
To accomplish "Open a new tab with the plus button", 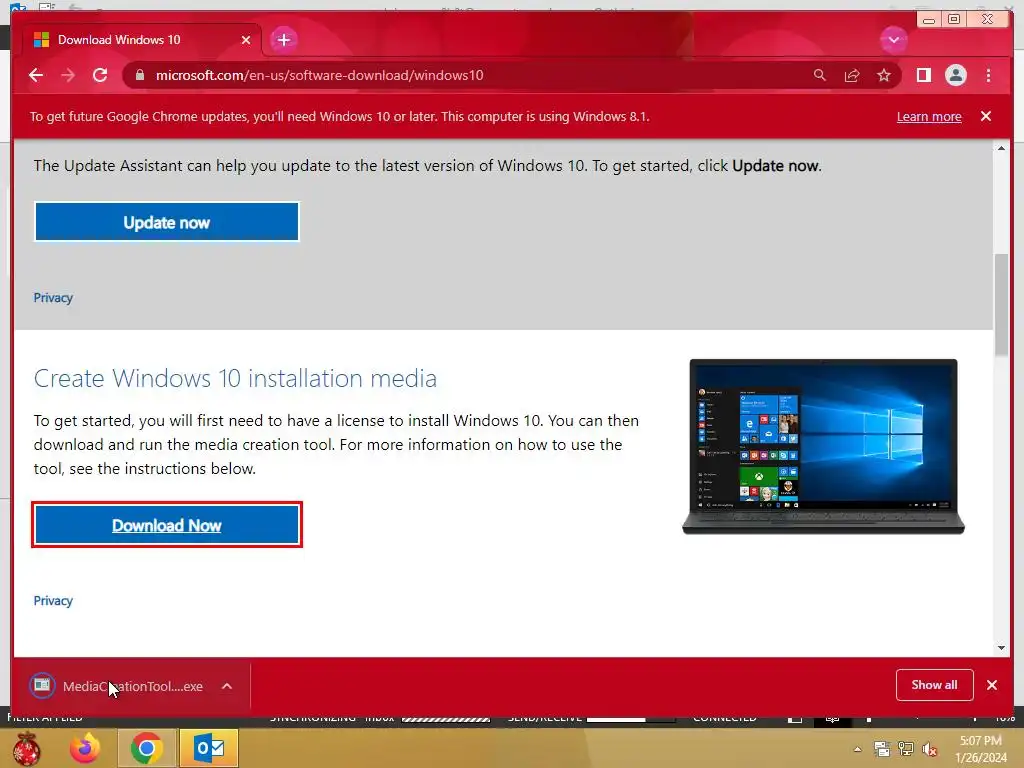I will click(283, 40).
